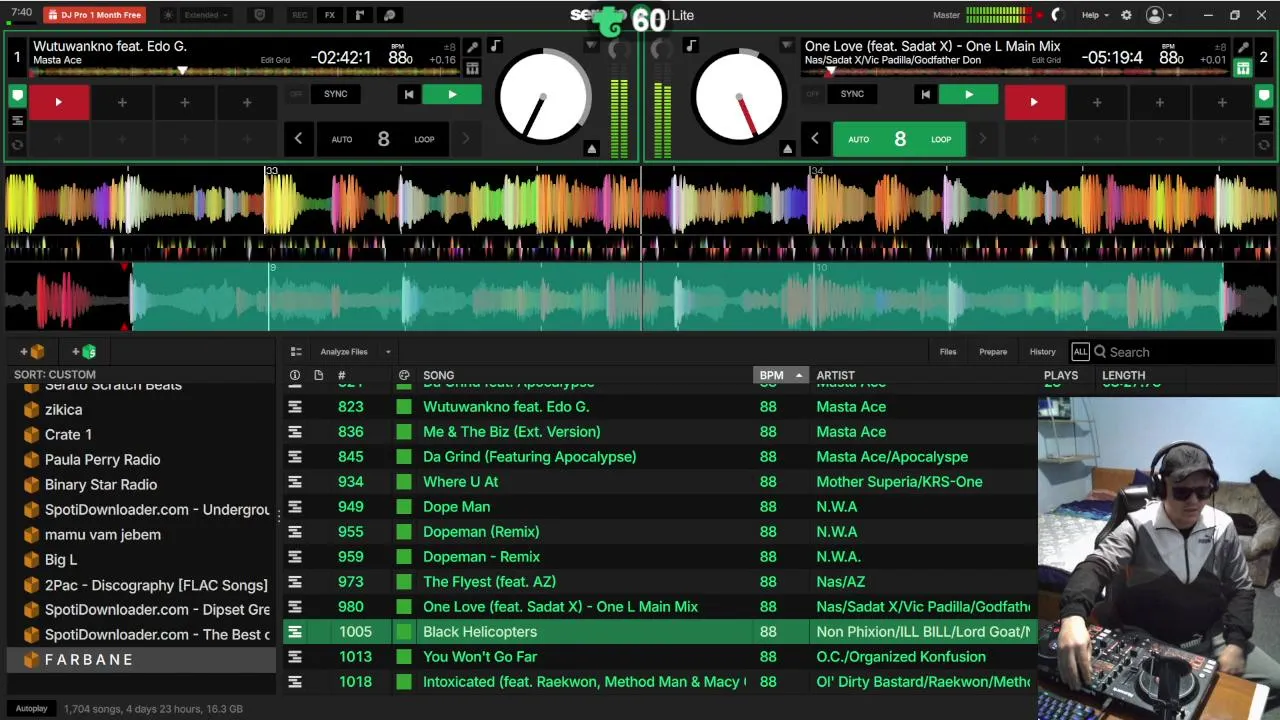Jump to track start on deck 2
Image resolution: width=1280 pixels, height=720 pixels.
(925, 94)
